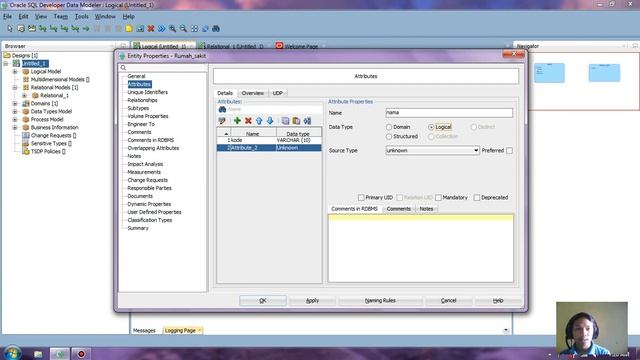Expand the Business Information node
640x360 pixels.
click(x=15, y=127)
